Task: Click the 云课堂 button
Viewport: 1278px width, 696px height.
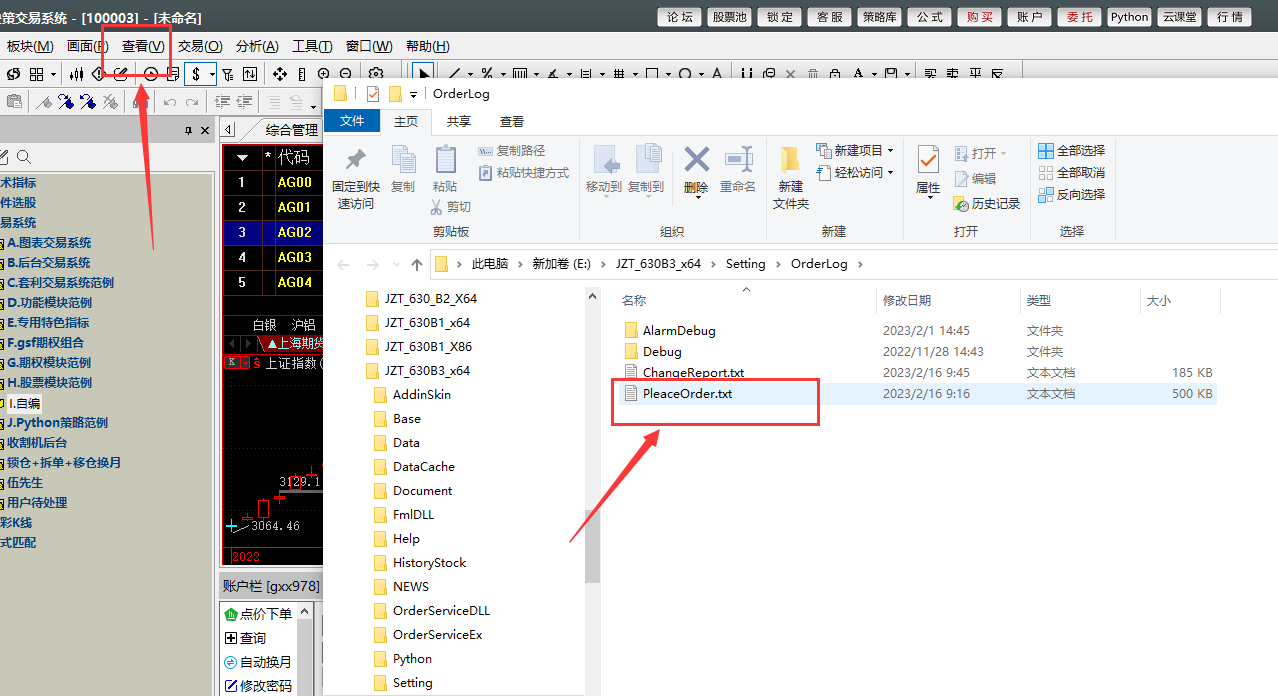Action: pyautogui.click(x=1180, y=16)
